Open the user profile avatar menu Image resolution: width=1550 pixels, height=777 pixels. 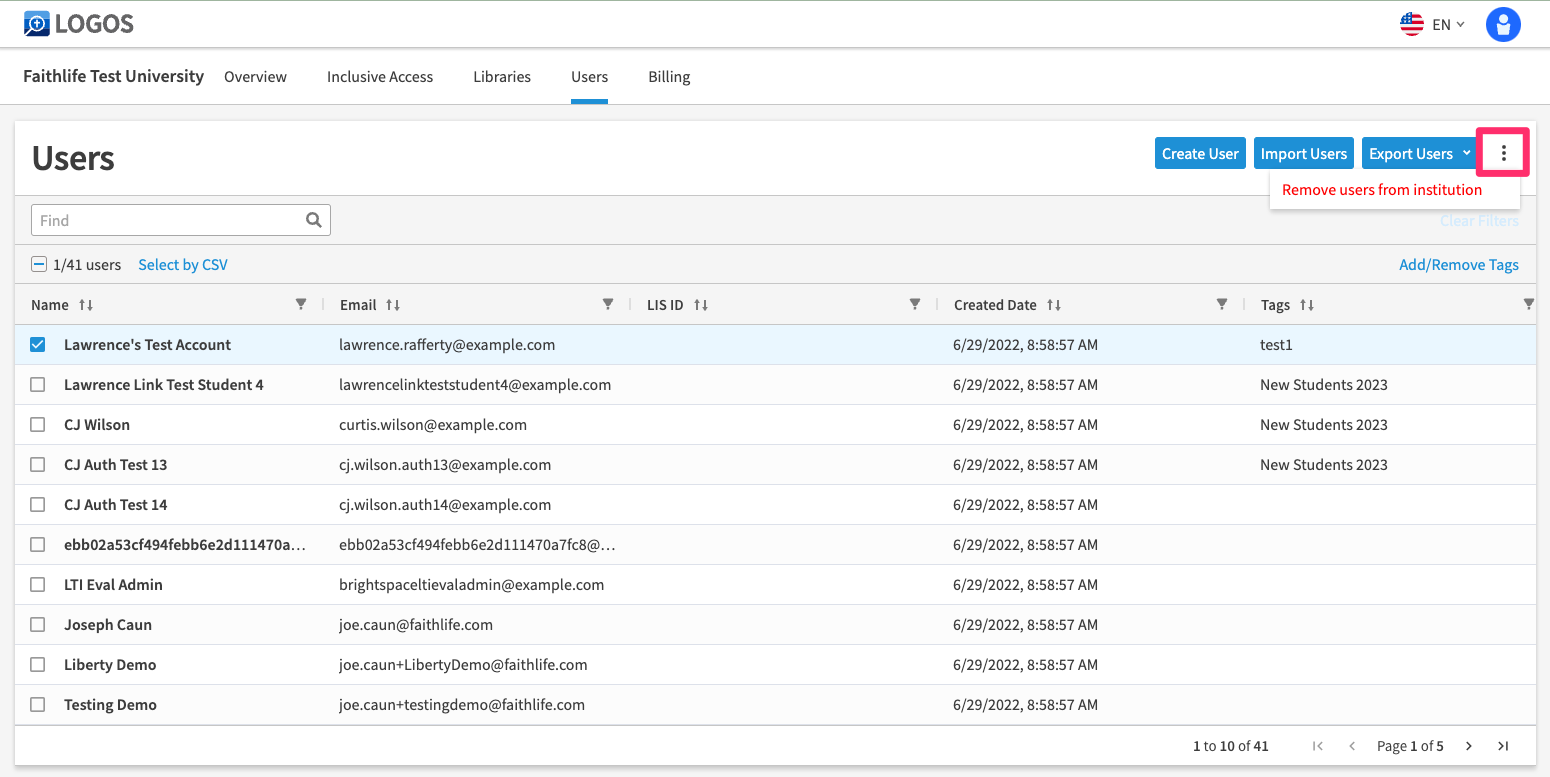point(1503,24)
